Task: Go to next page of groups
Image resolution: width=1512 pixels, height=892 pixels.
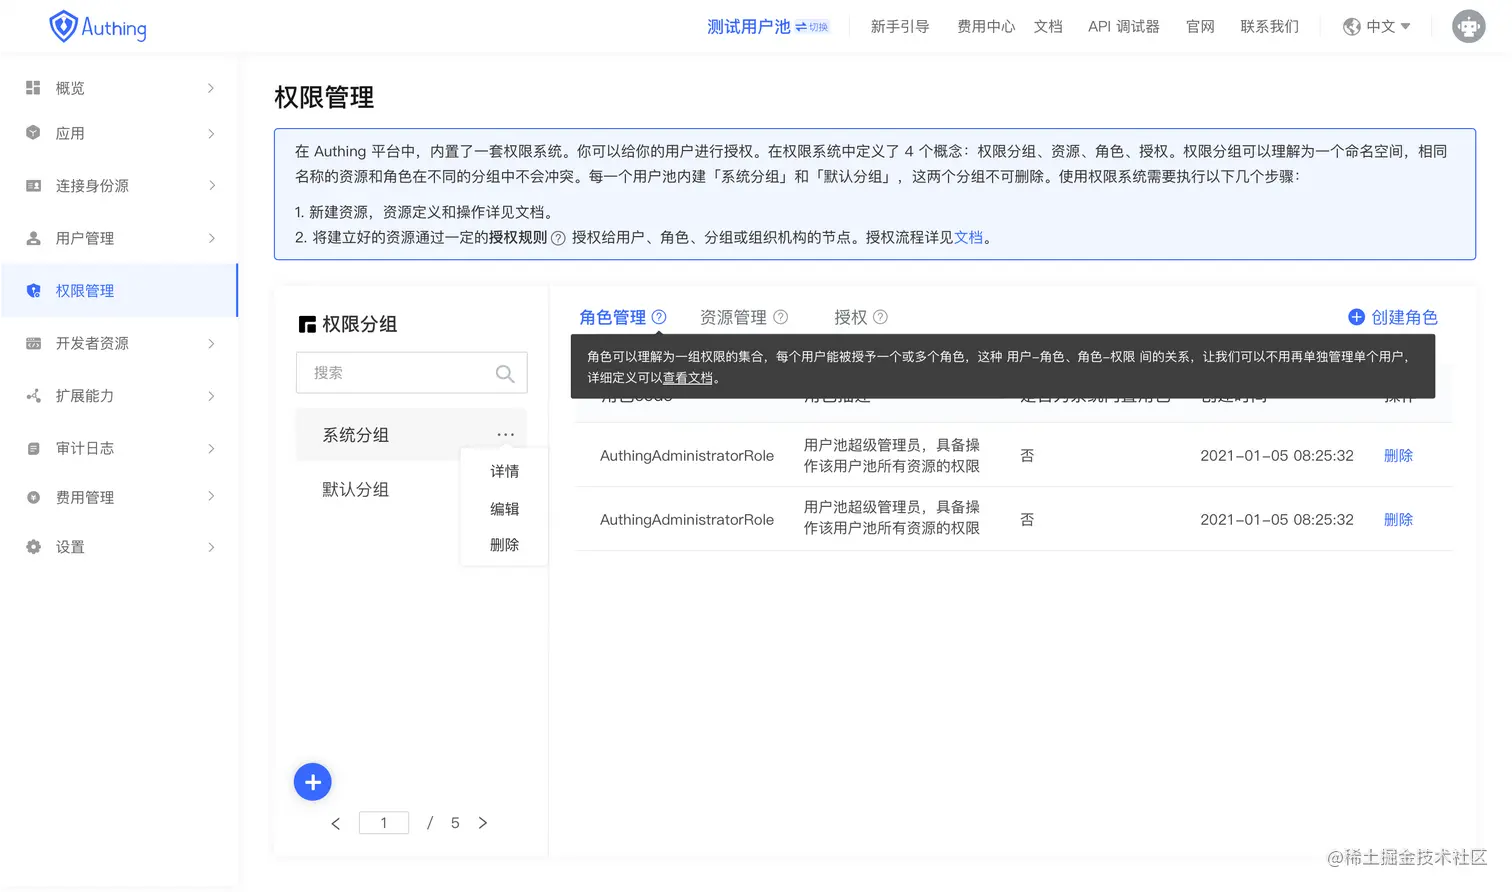Action: click(483, 823)
